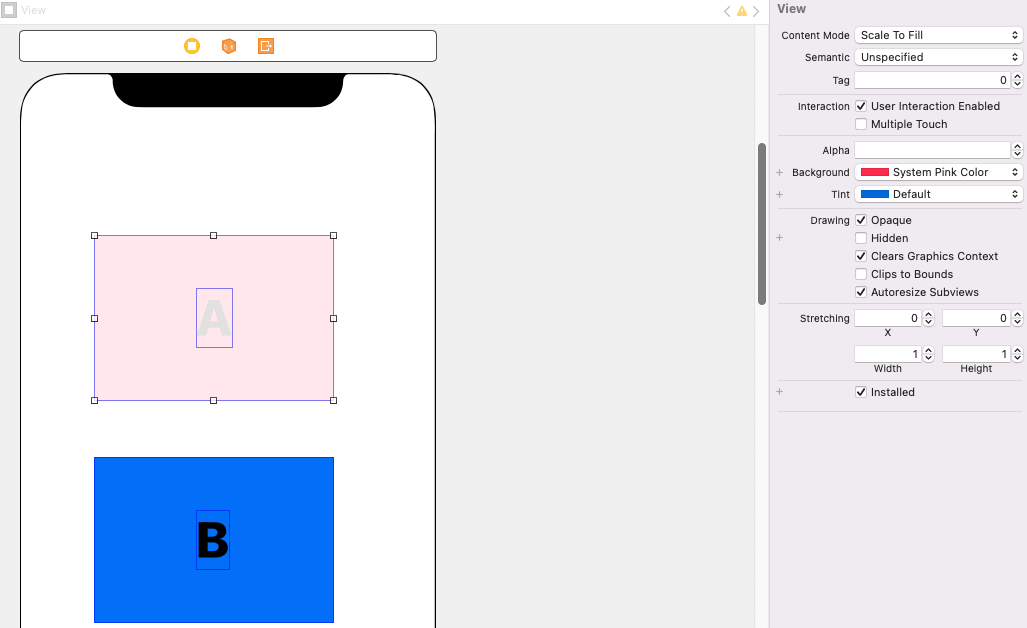Click the blue Tint color swatch
The width and height of the screenshot is (1027, 628).
click(874, 194)
